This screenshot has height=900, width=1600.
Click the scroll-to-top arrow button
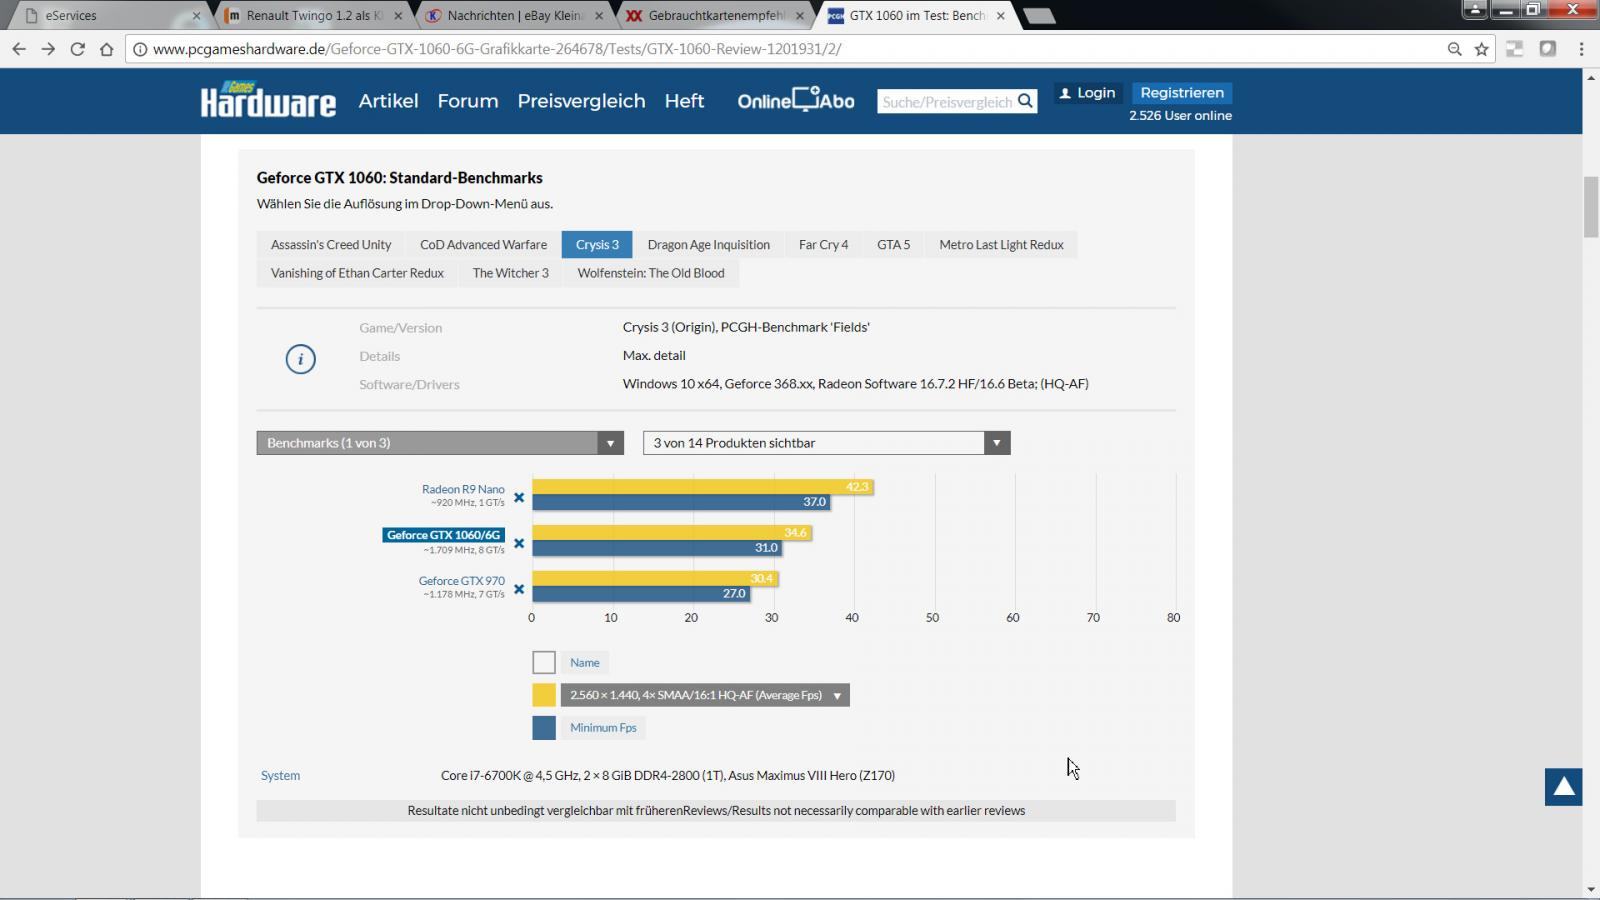[1563, 787]
